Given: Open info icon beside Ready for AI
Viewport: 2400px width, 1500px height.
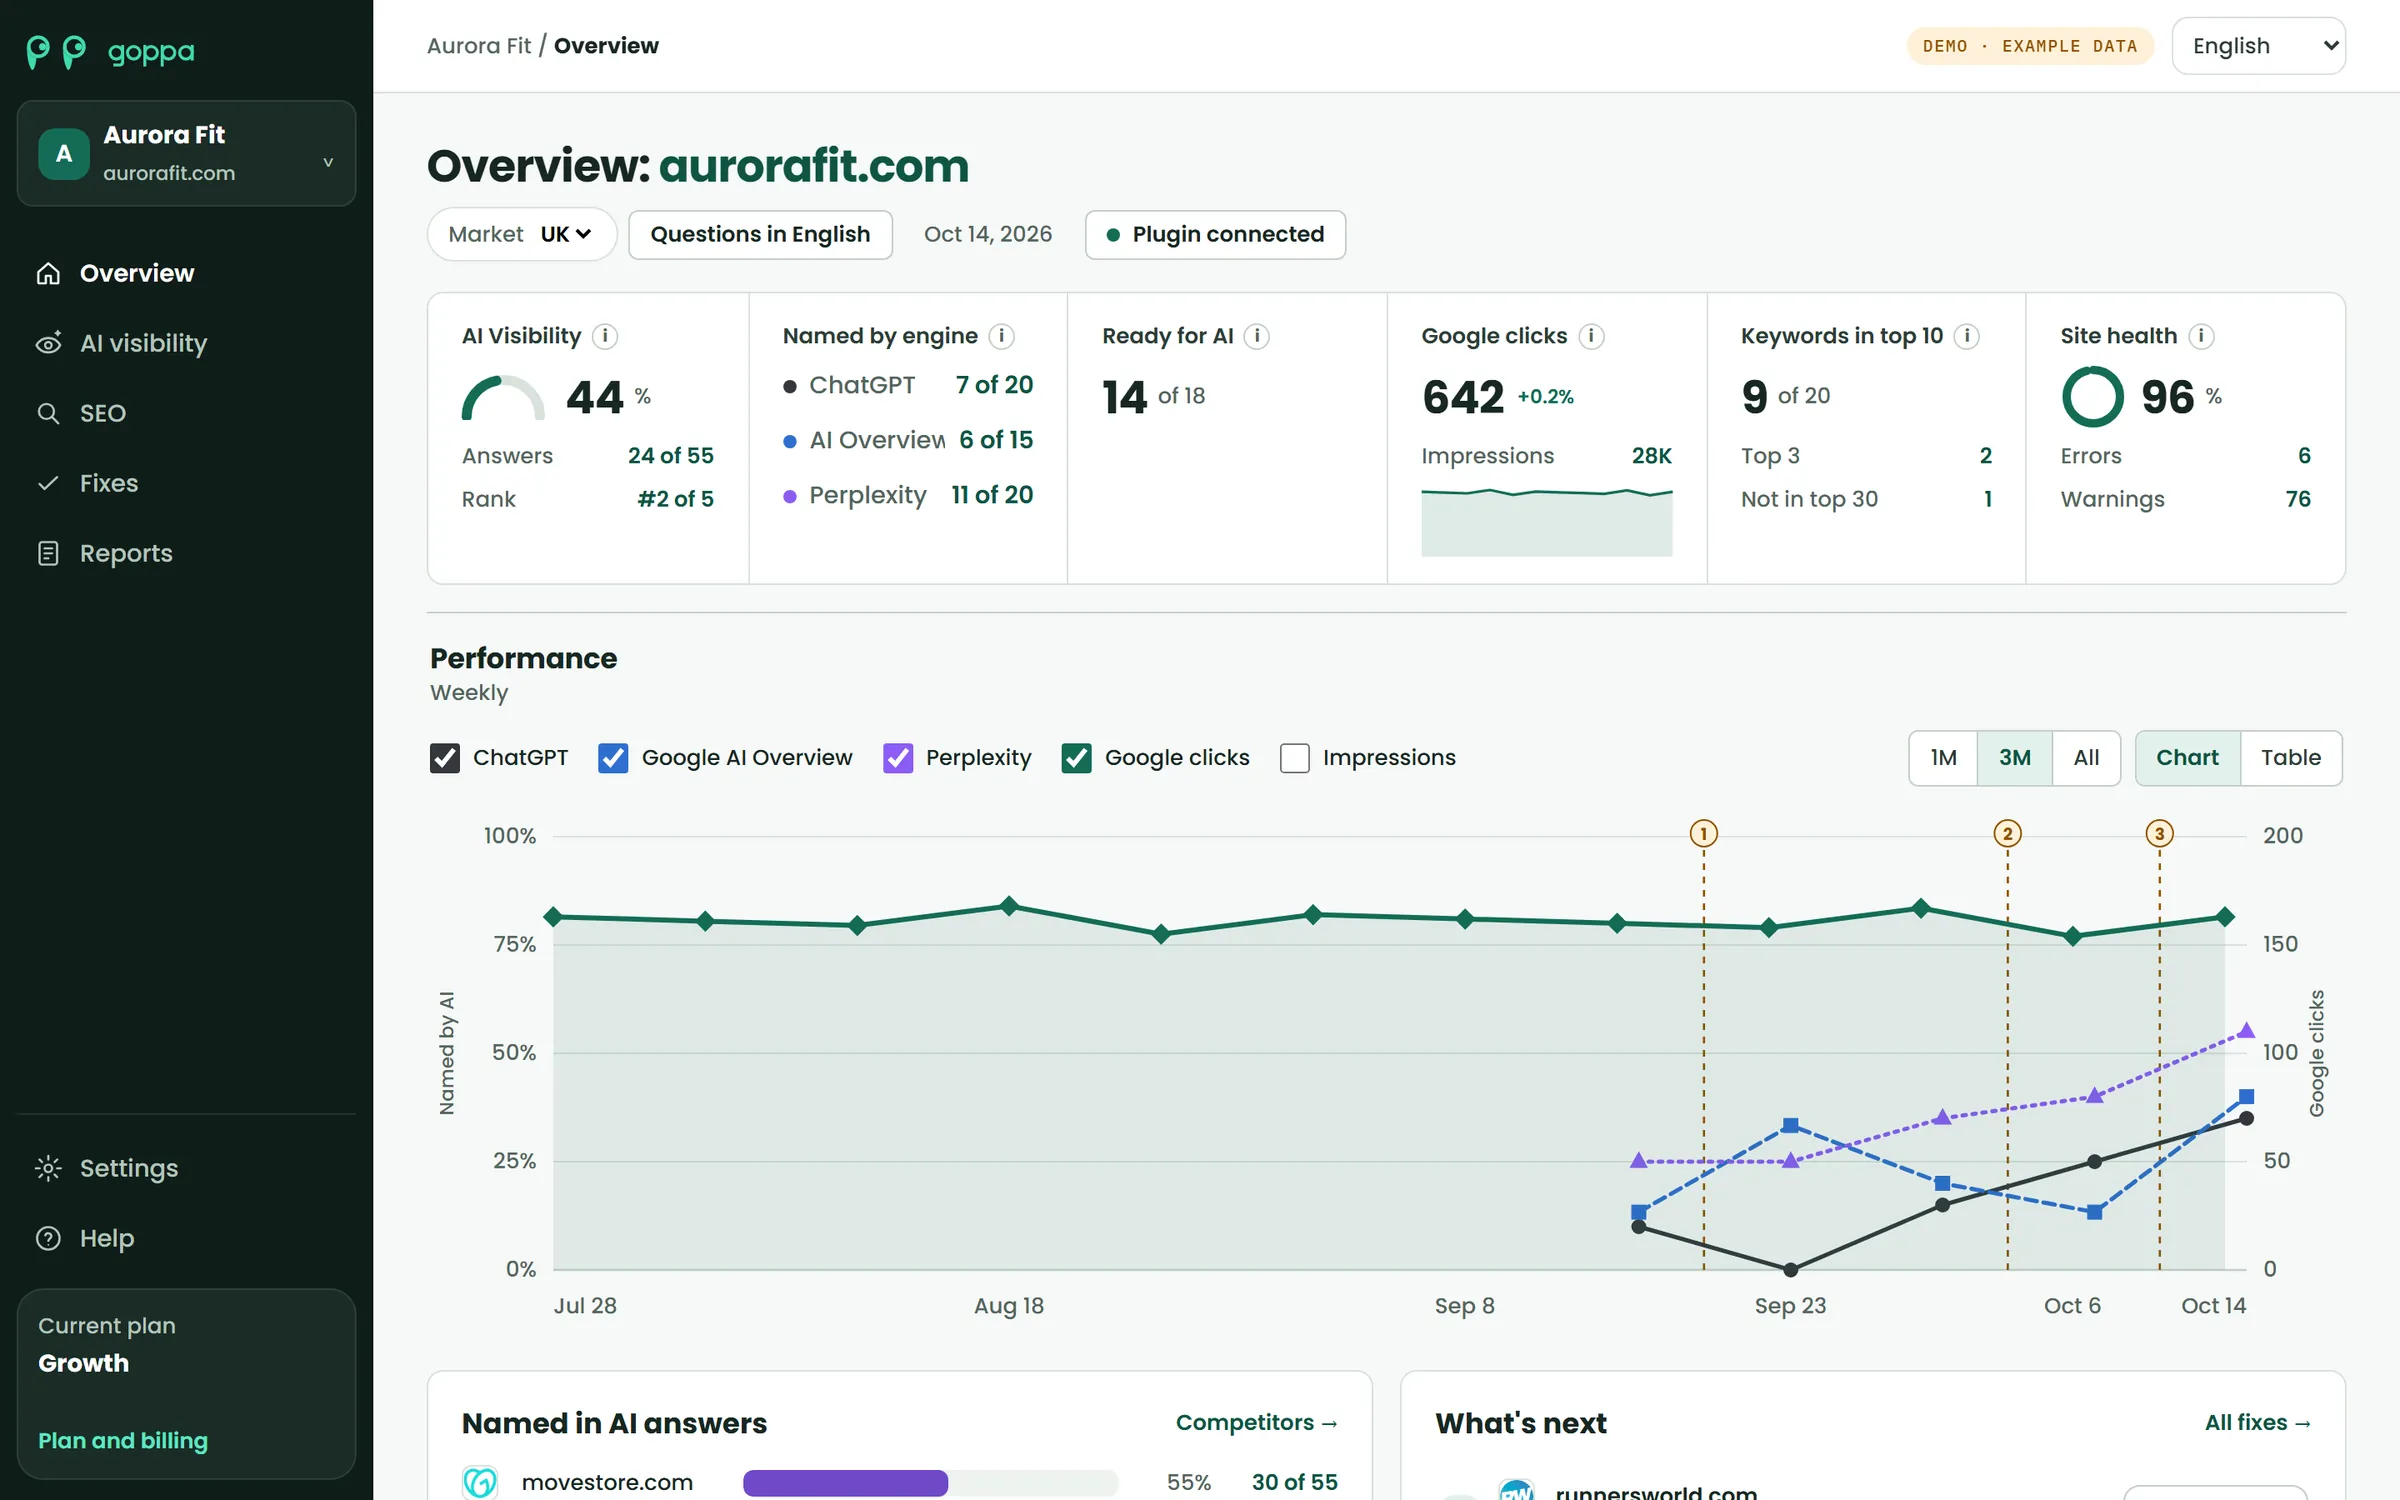Looking at the screenshot, I should click(x=1257, y=336).
